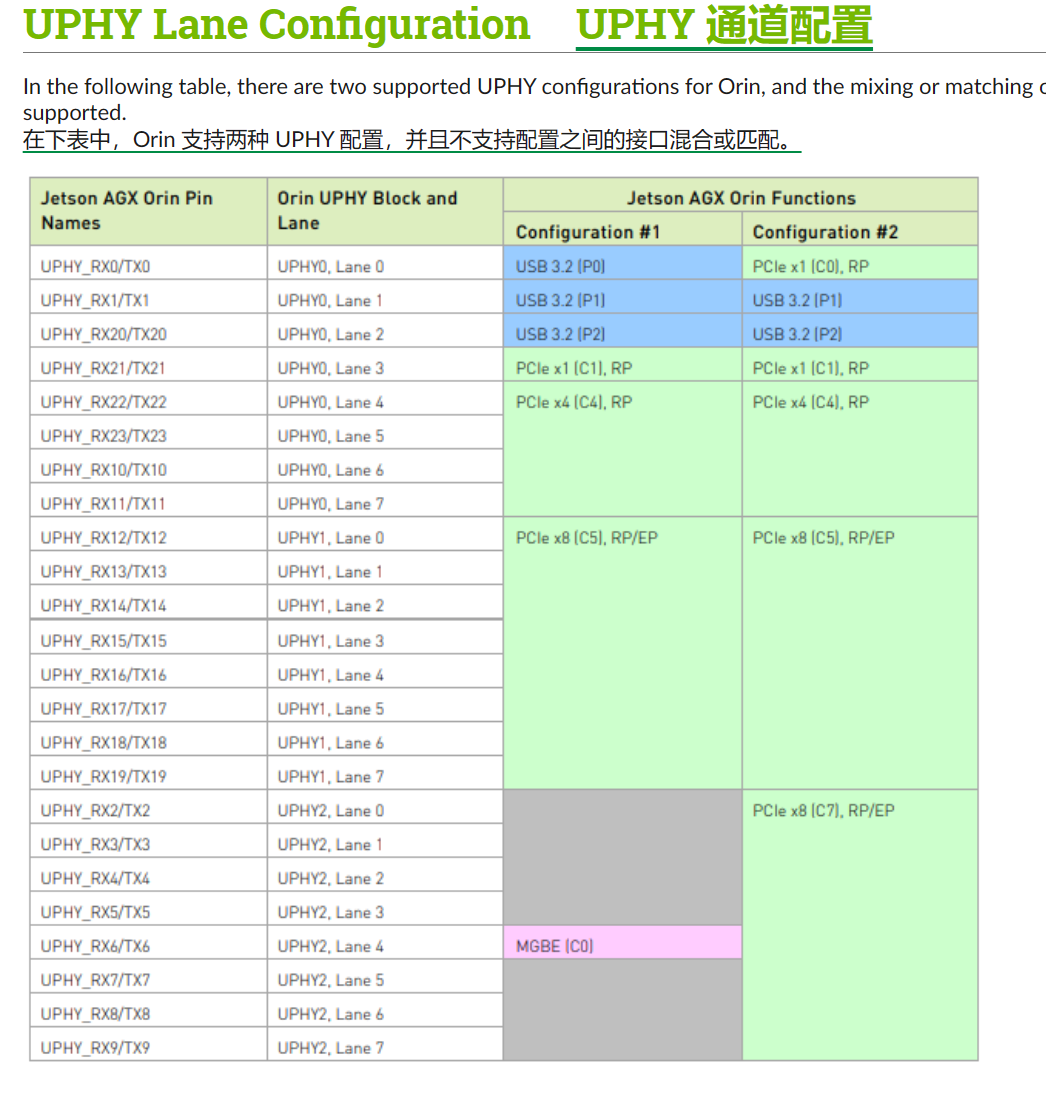
Task: Select the UPHY_RX1/TX1 cell
Action: tap(149, 297)
